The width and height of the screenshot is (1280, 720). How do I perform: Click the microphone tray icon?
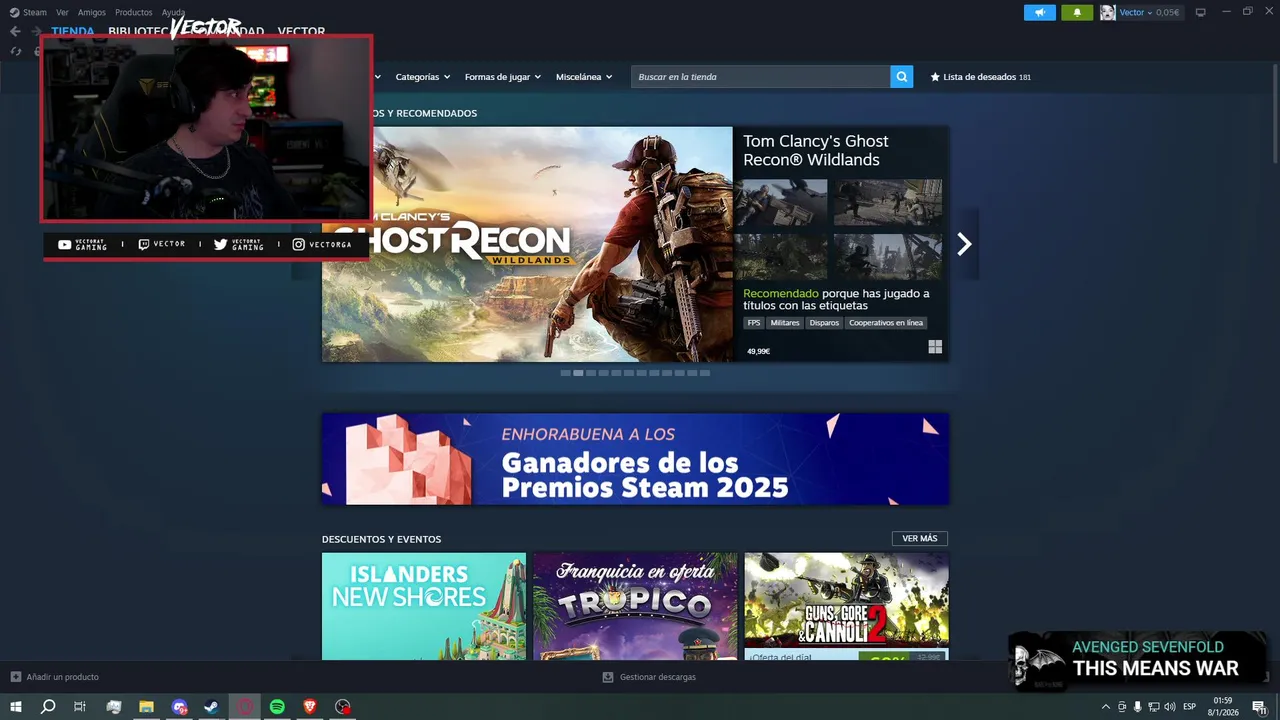[1137, 707]
